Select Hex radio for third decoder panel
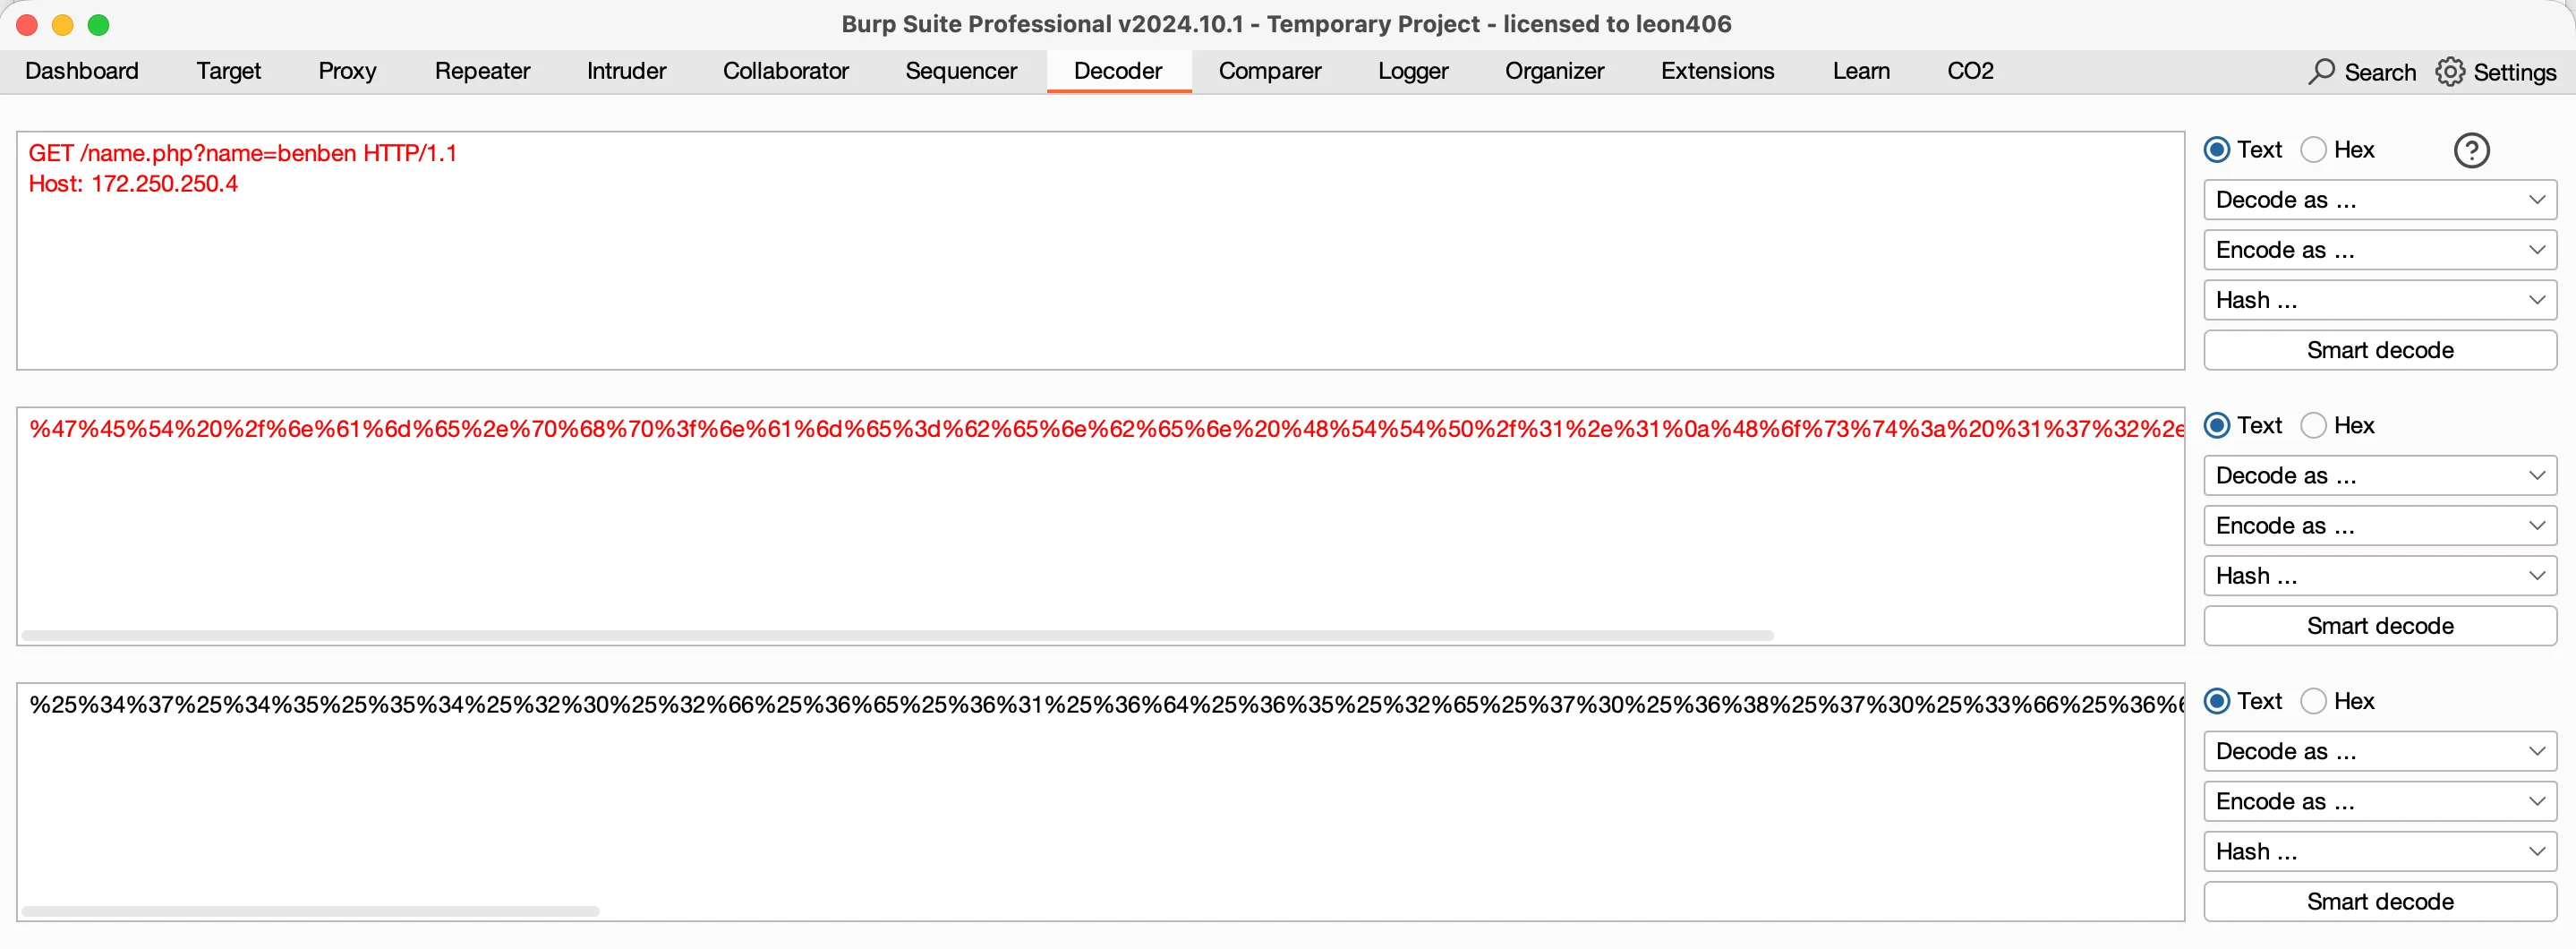Image resolution: width=2576 pixels, height=949 pixels. coord(2313,701)
